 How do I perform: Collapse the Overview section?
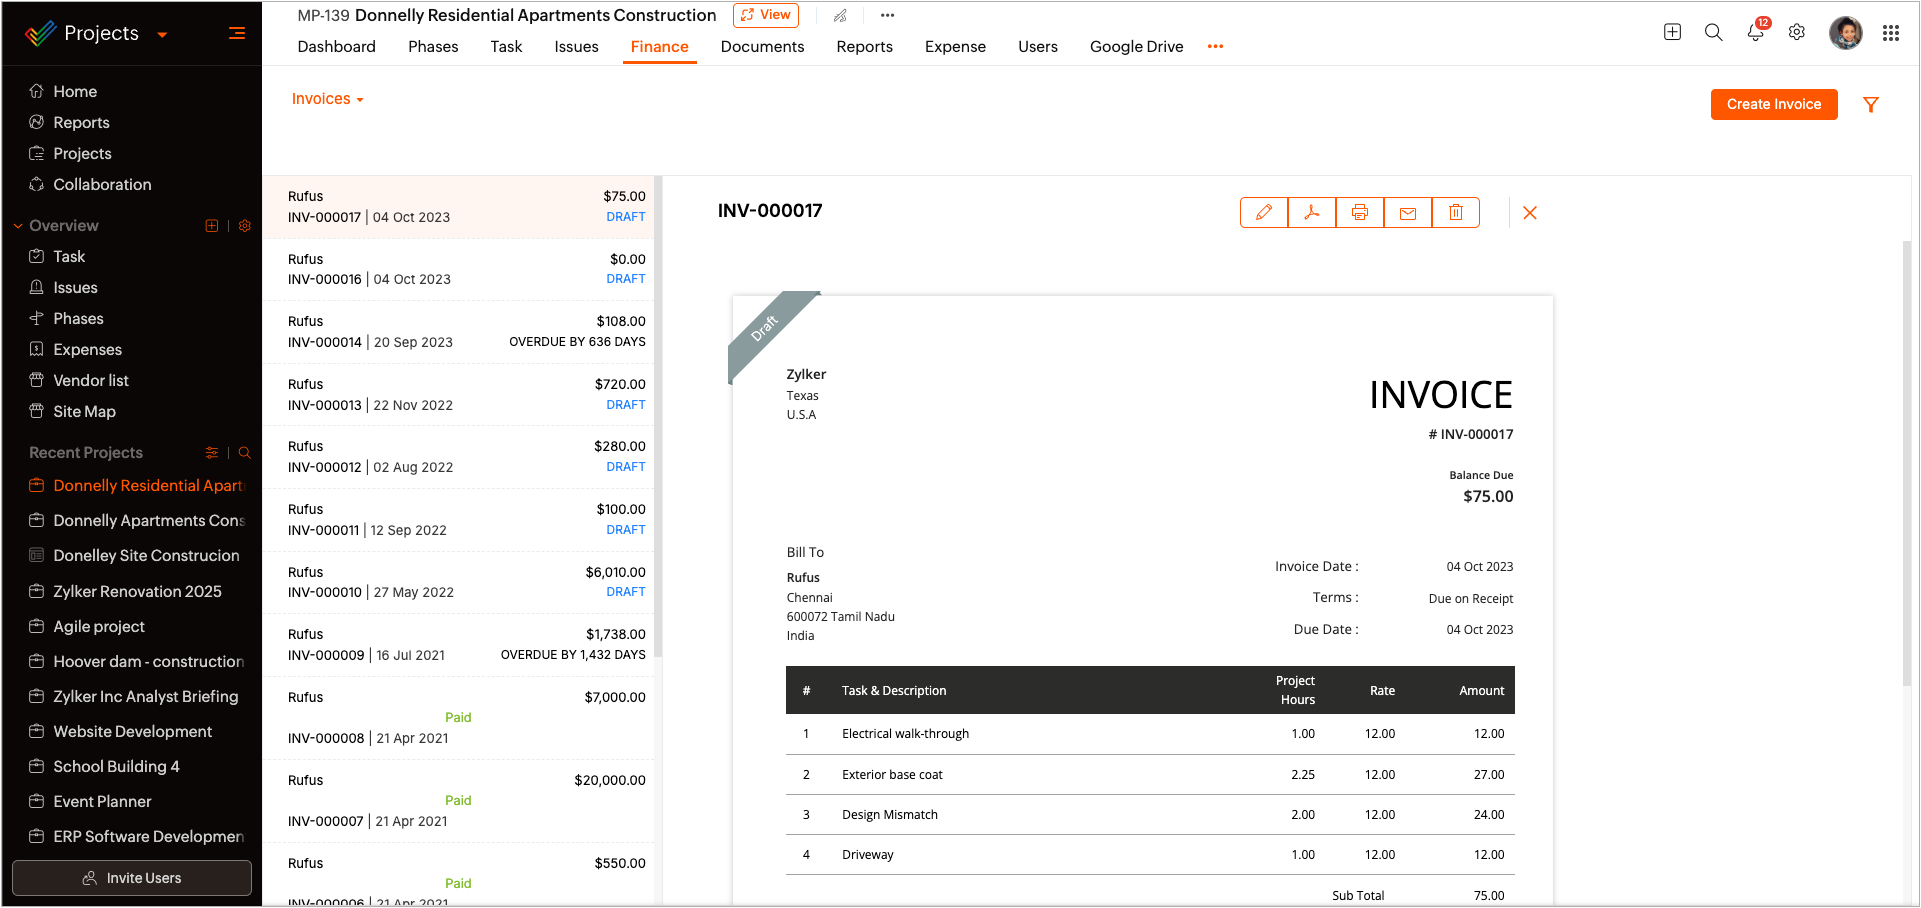pyautogui.click(x=17, y=226)
